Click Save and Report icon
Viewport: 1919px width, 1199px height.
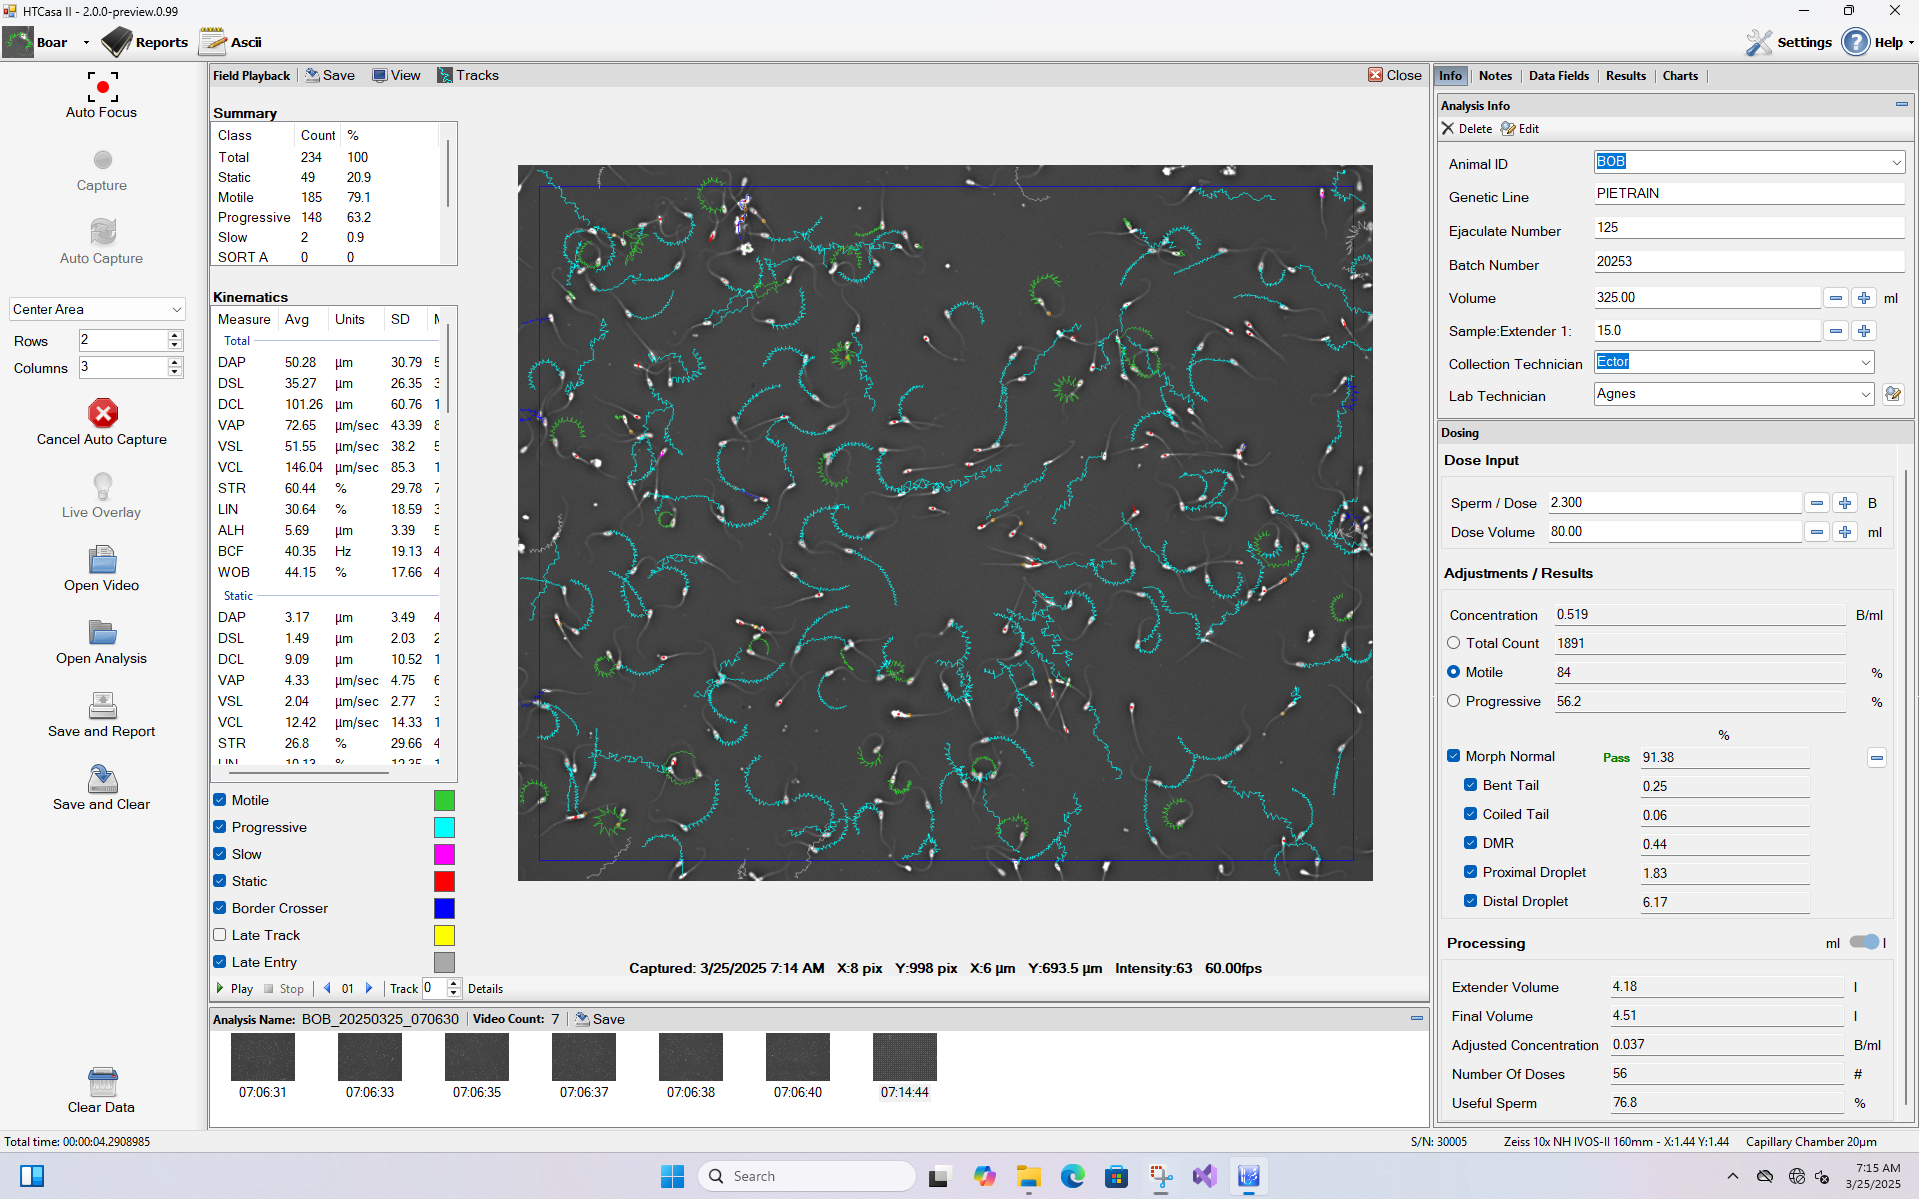[x=102, y=706]
